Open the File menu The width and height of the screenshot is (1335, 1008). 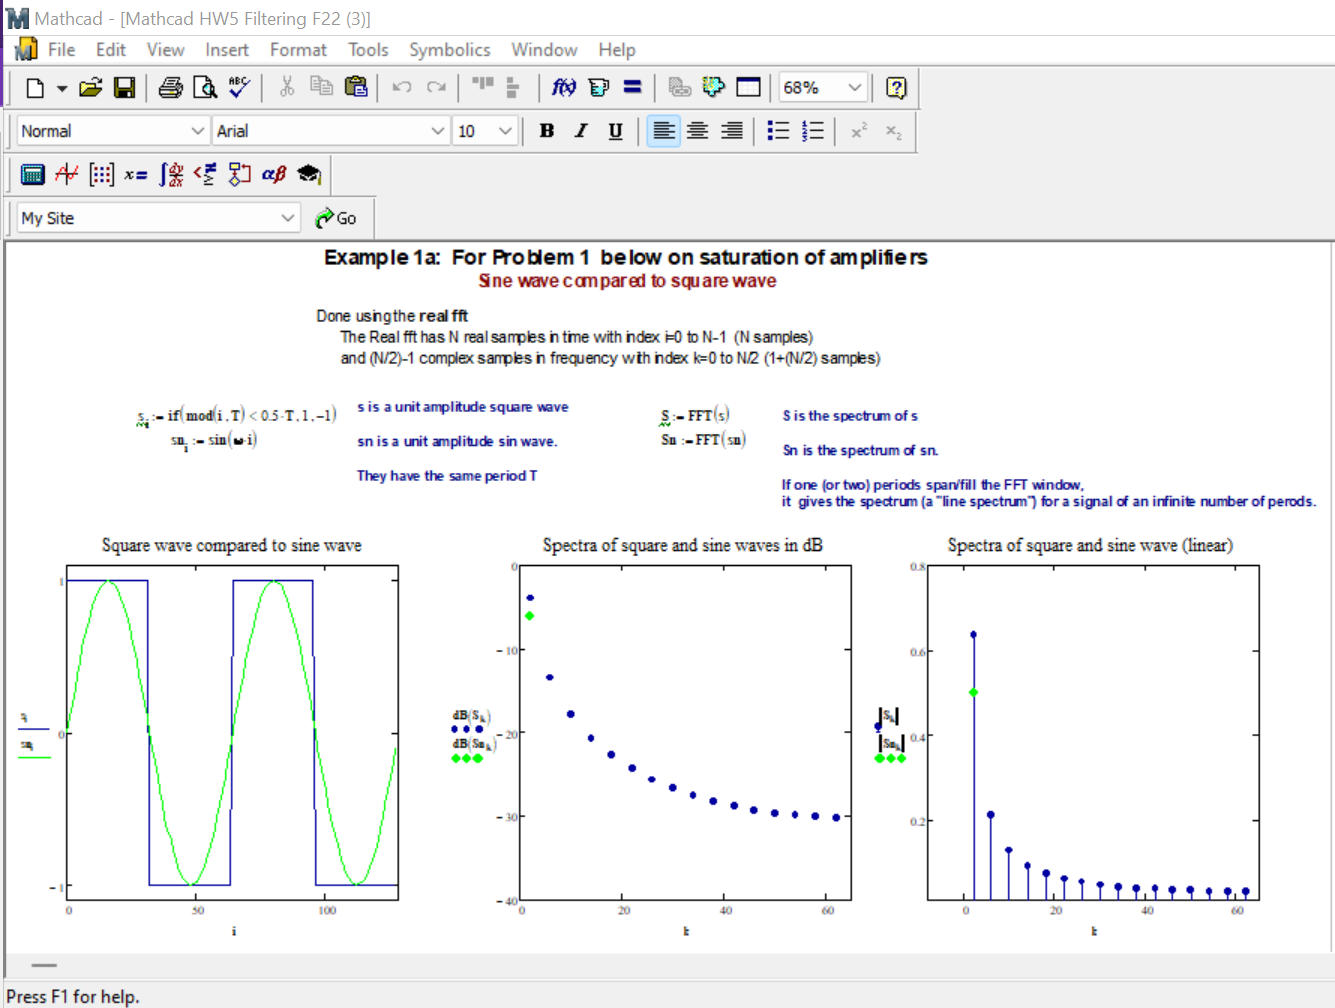coord(61,50)
